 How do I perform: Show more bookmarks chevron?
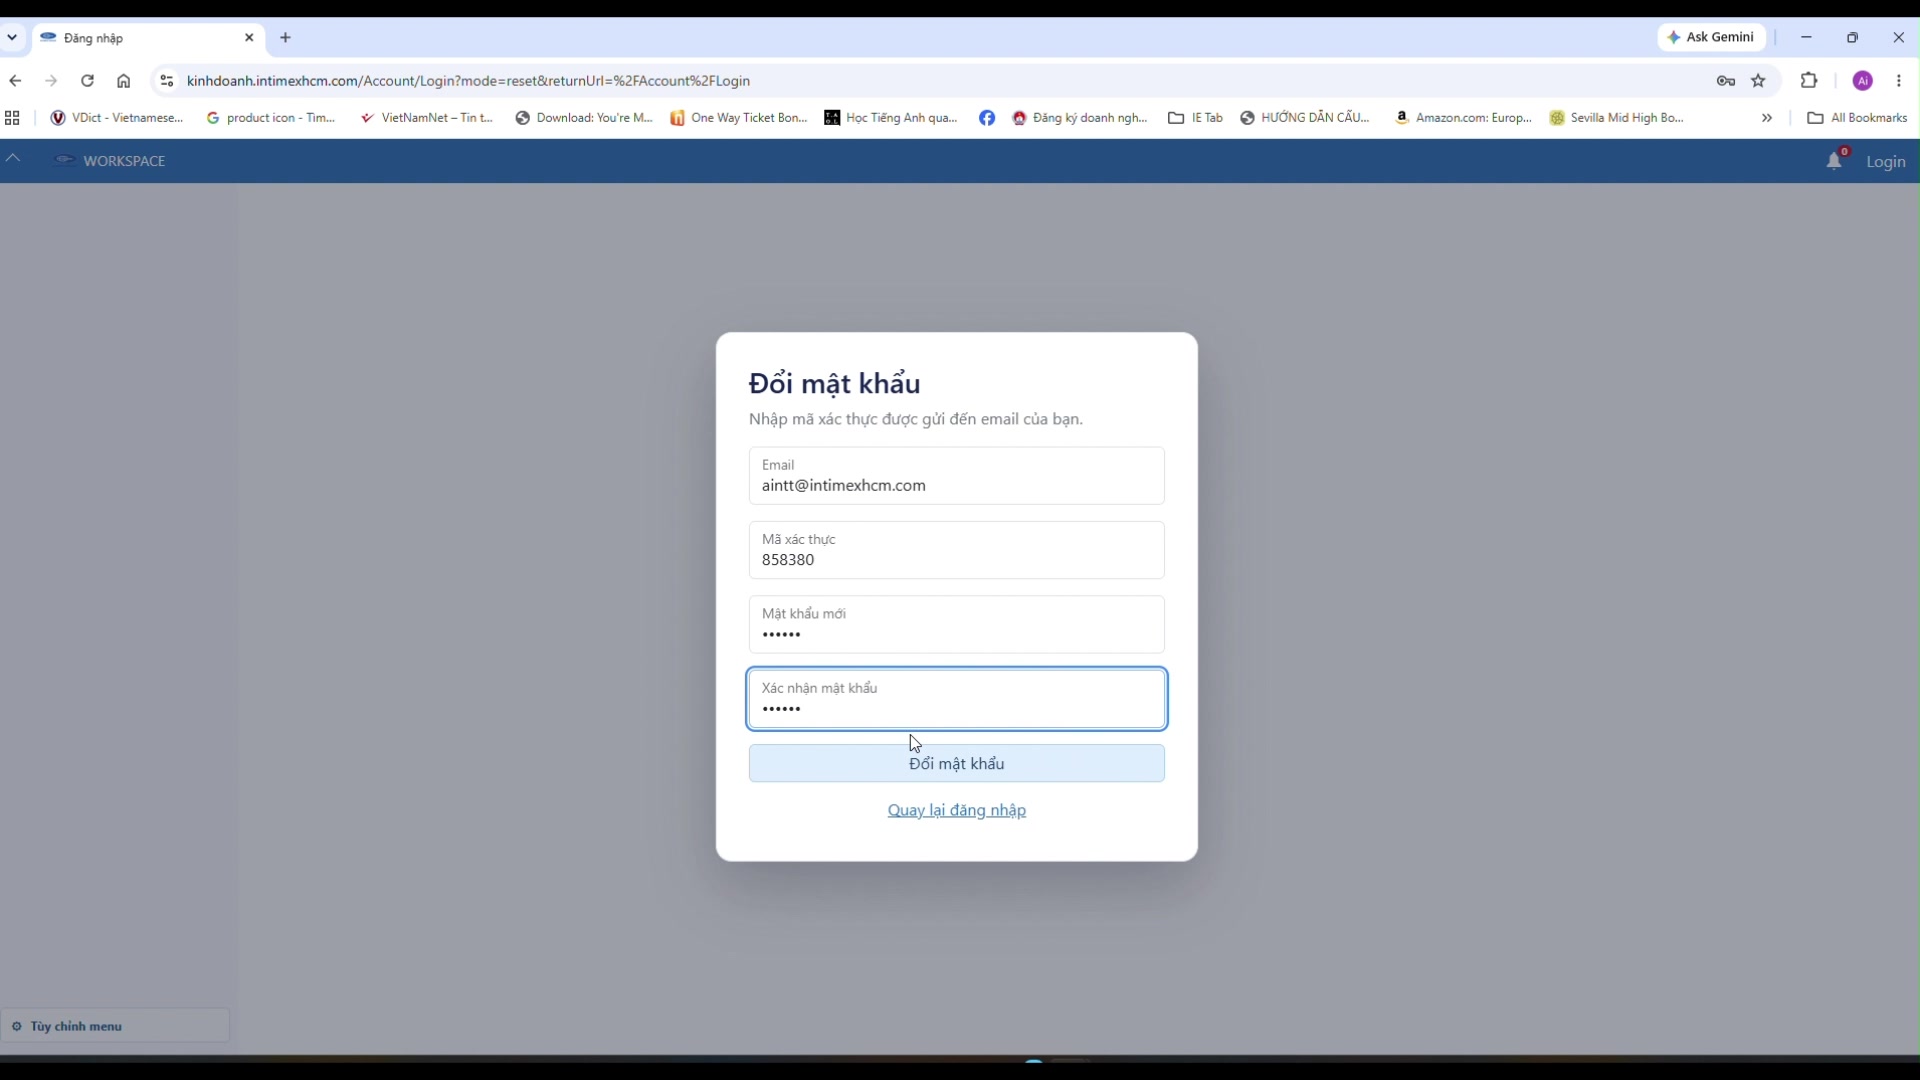[1767, 118]
